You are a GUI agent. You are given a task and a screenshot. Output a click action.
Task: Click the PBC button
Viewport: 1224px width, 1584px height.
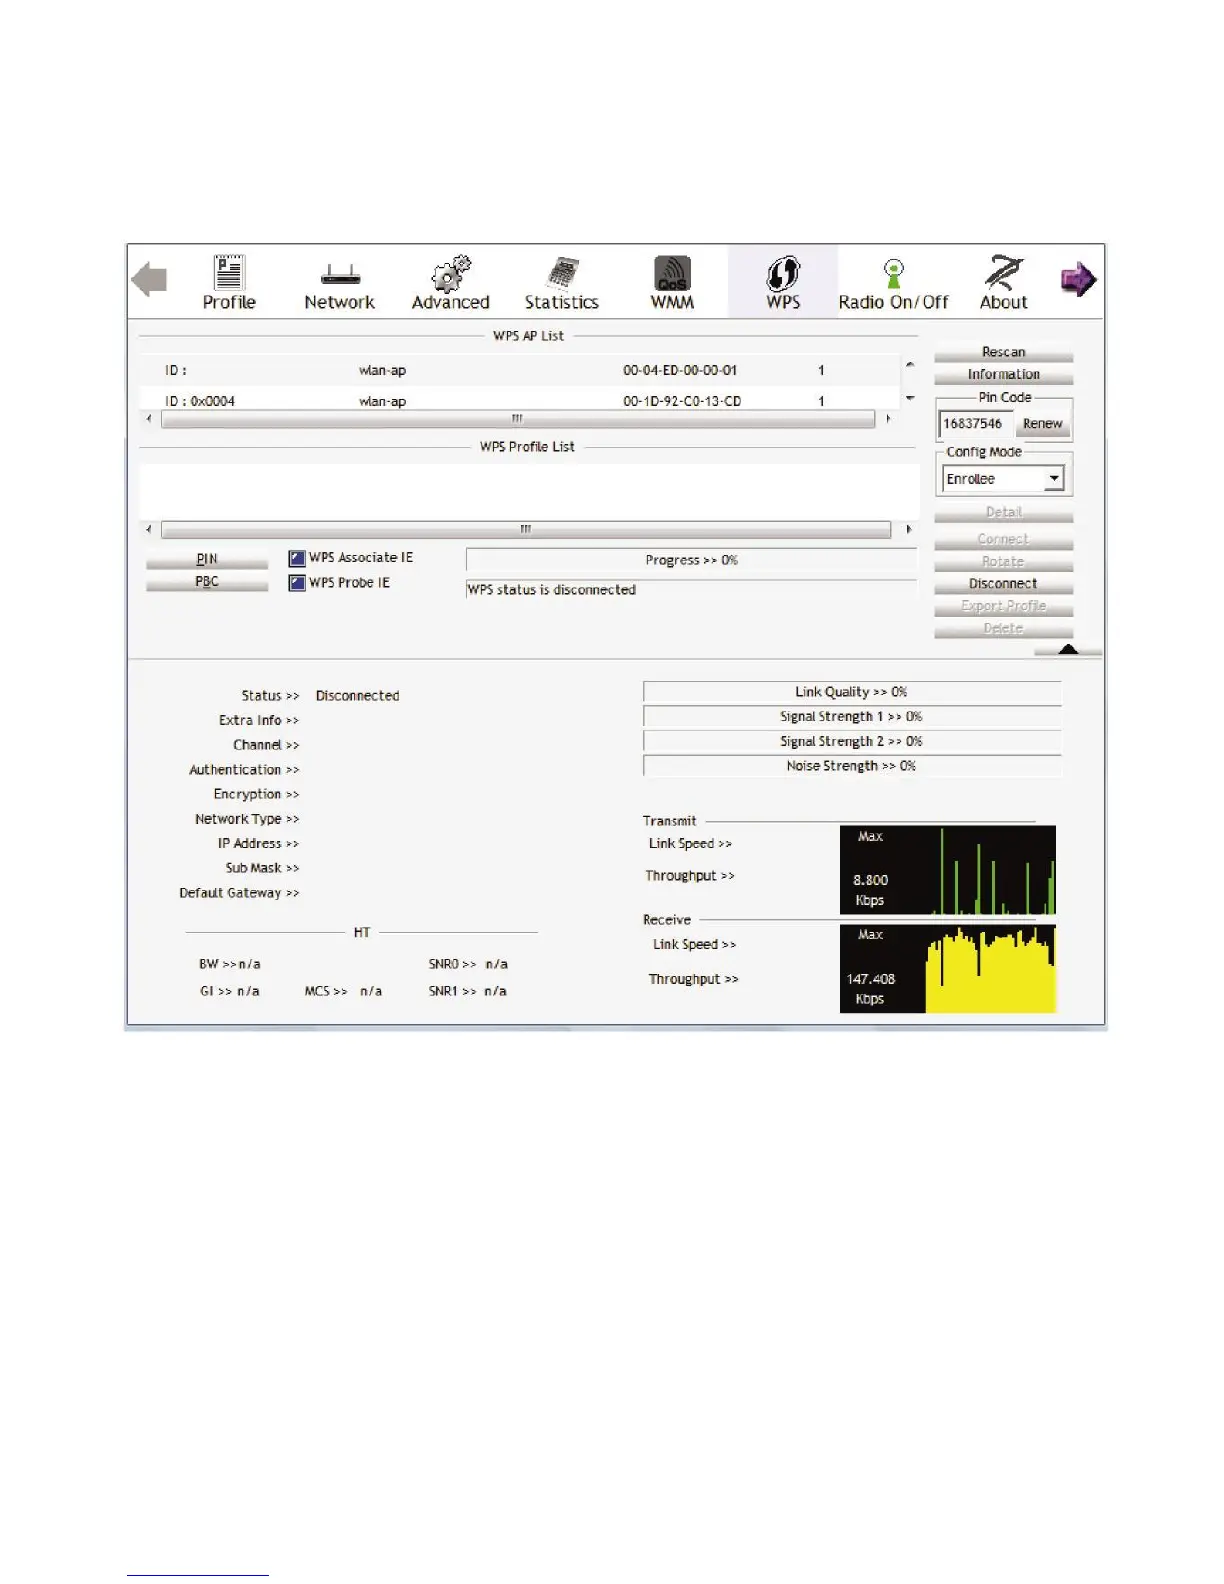207,581
